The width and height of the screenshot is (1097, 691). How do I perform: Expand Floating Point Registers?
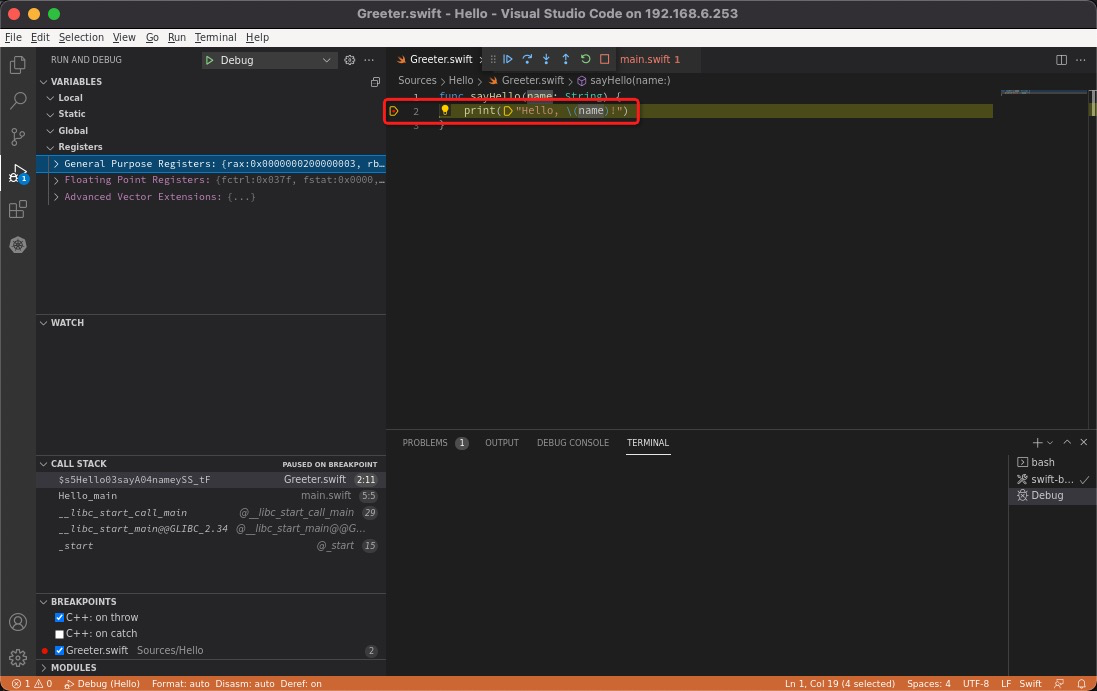[56, 180]
